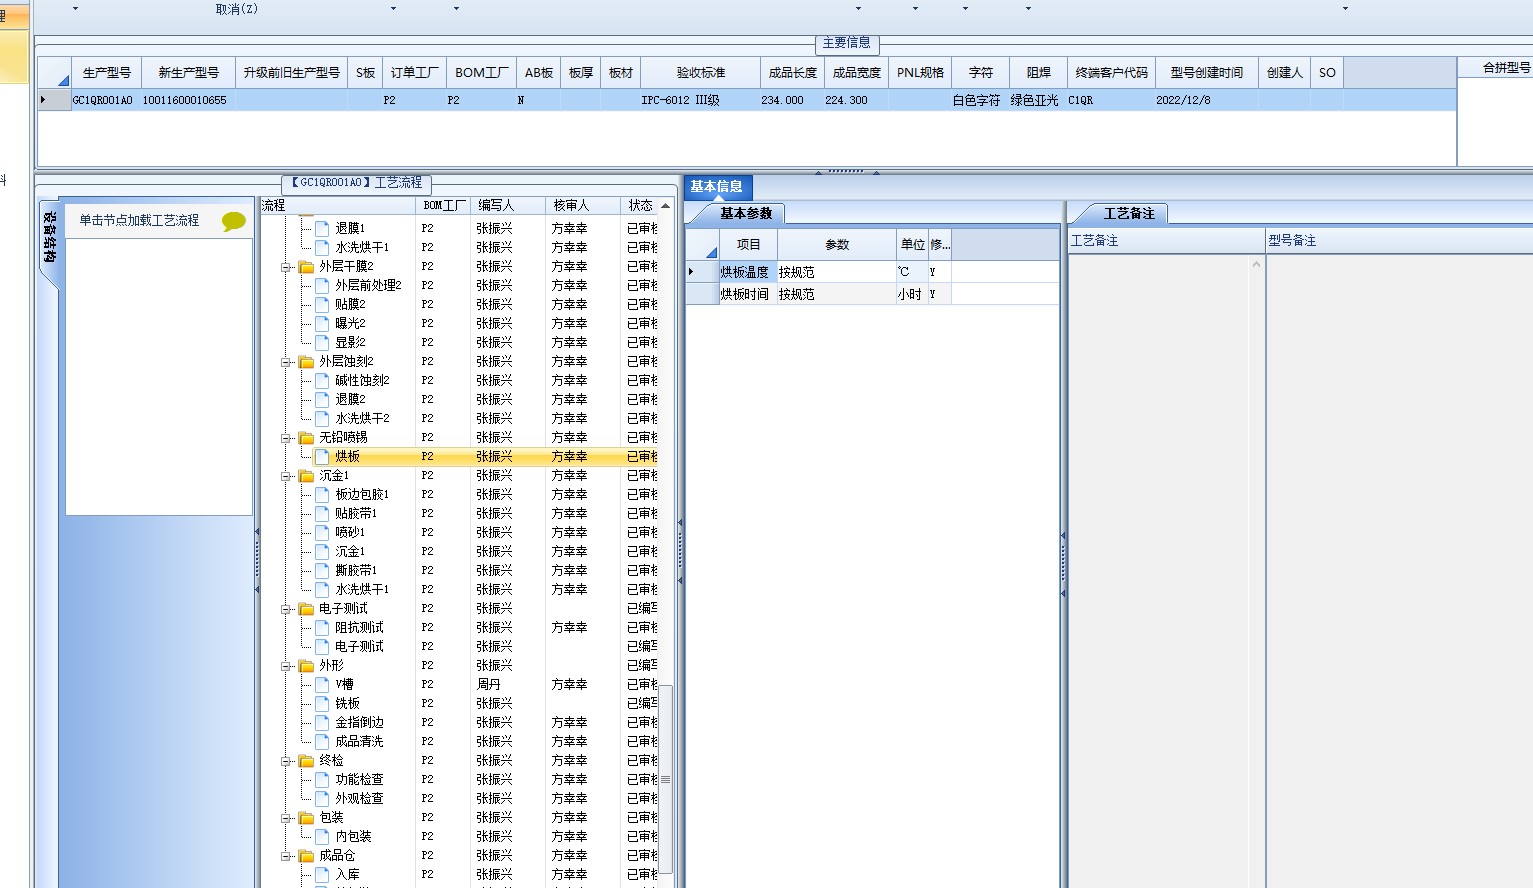Image resolution: width=1533 pixels, height=888 pixels.
Task: Click the document icon beside 贴膜2
Action: pyautogui.click(x=322, y=304)
